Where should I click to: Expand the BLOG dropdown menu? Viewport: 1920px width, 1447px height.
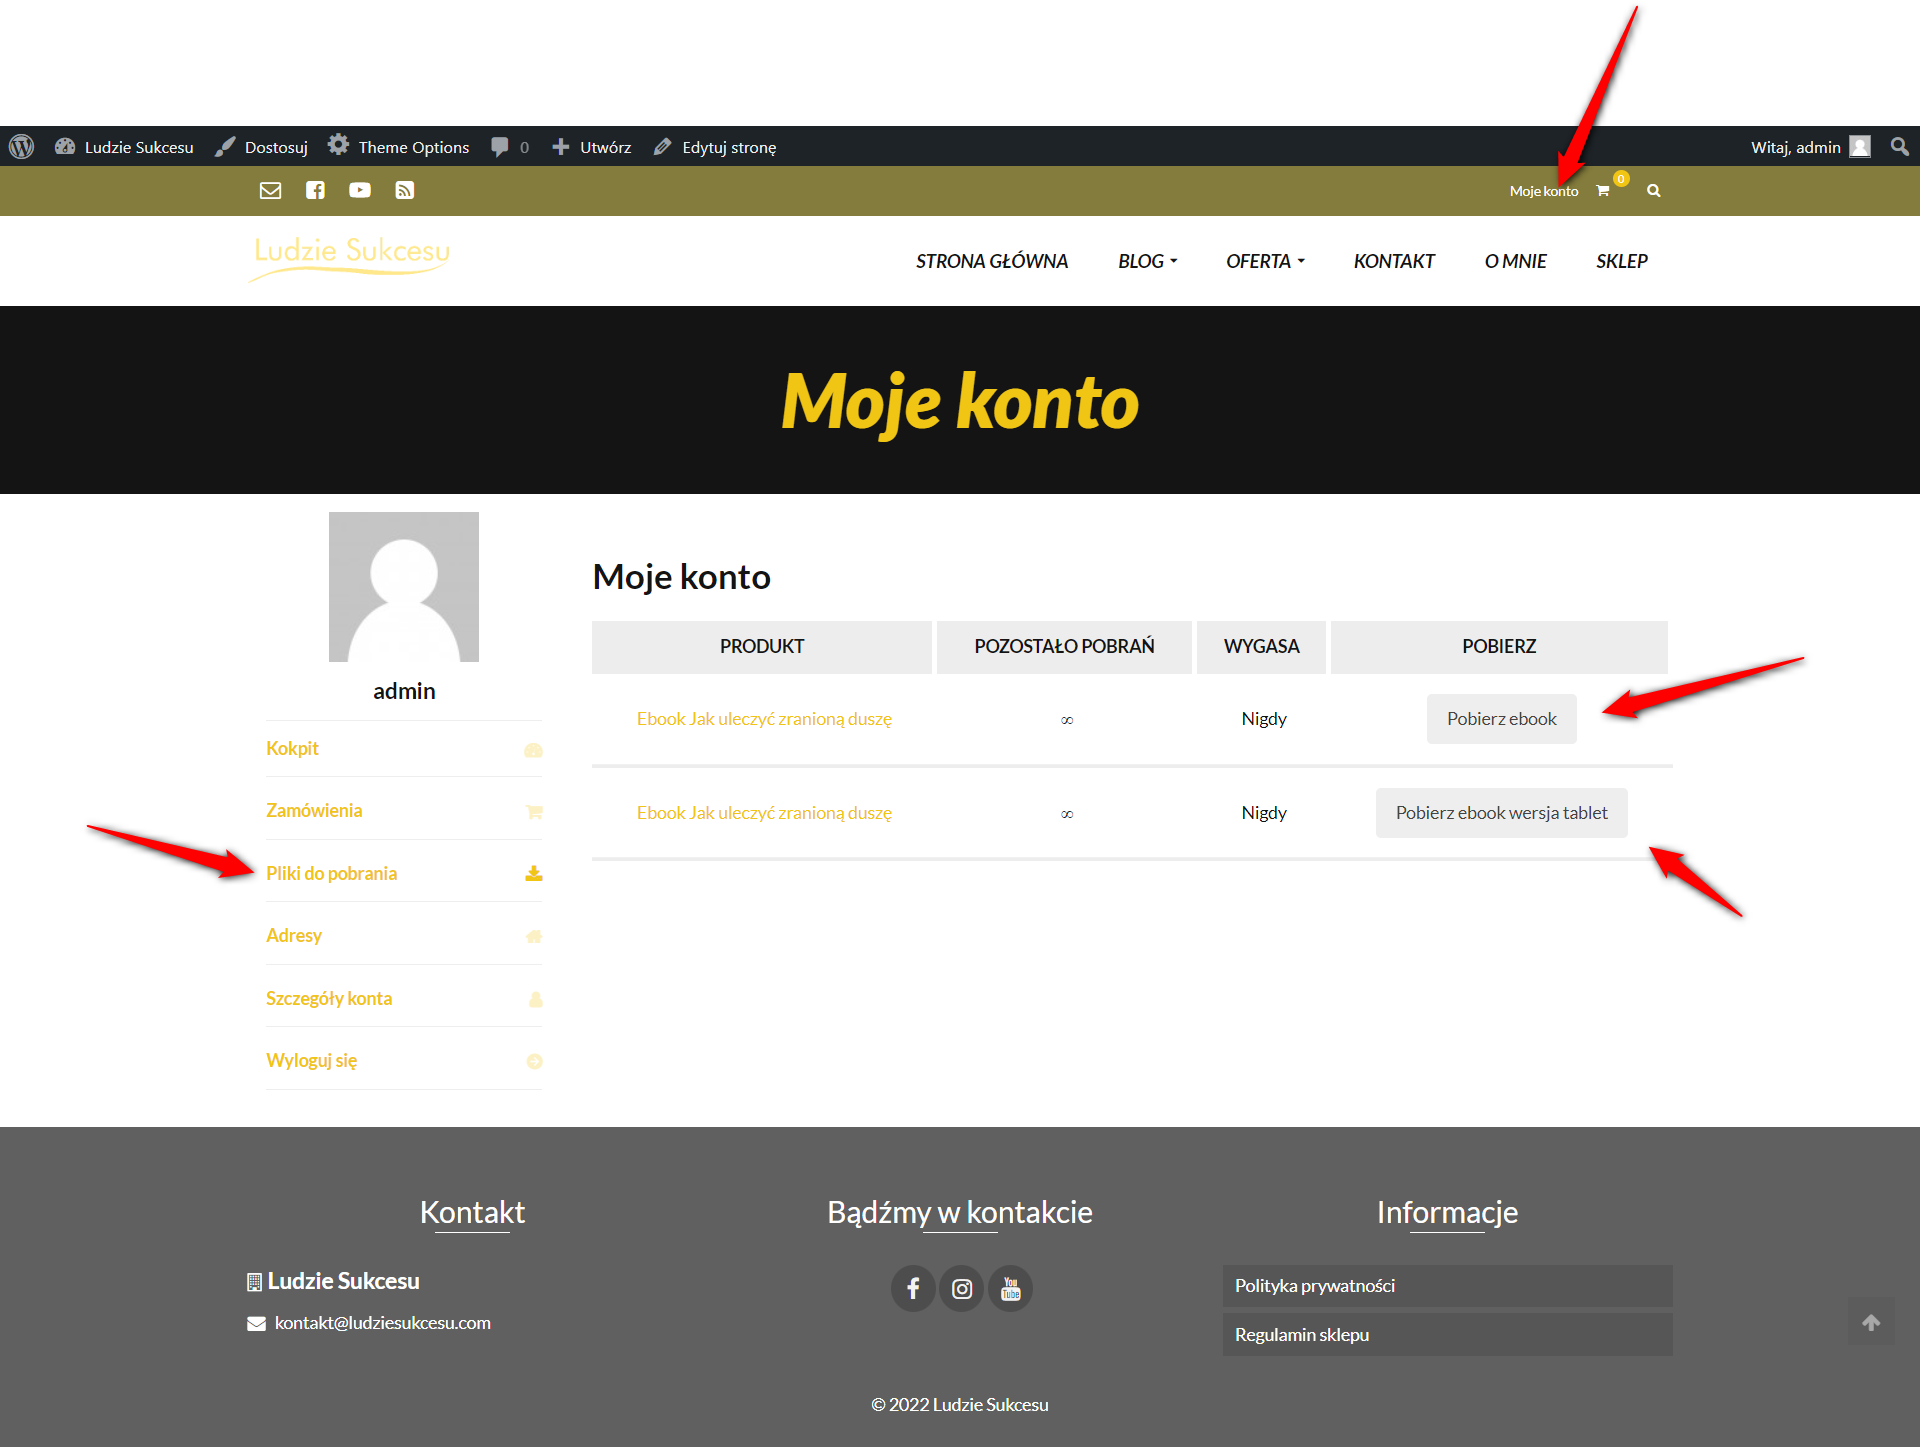point(1147,261)
